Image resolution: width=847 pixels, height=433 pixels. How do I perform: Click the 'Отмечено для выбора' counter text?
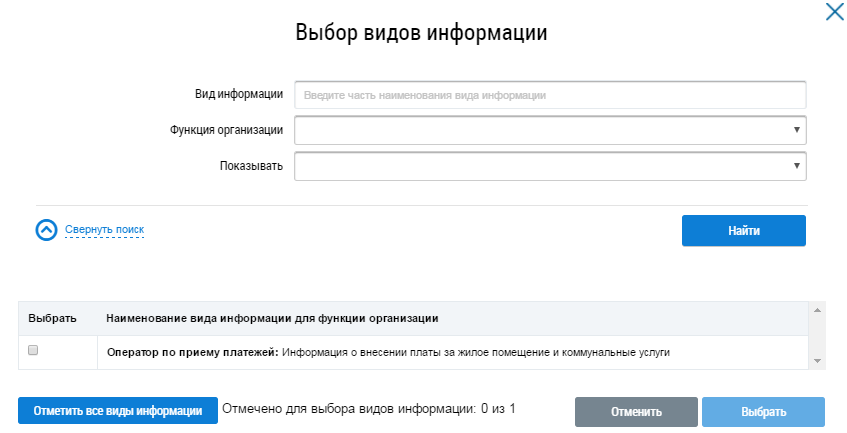[368, 409]
